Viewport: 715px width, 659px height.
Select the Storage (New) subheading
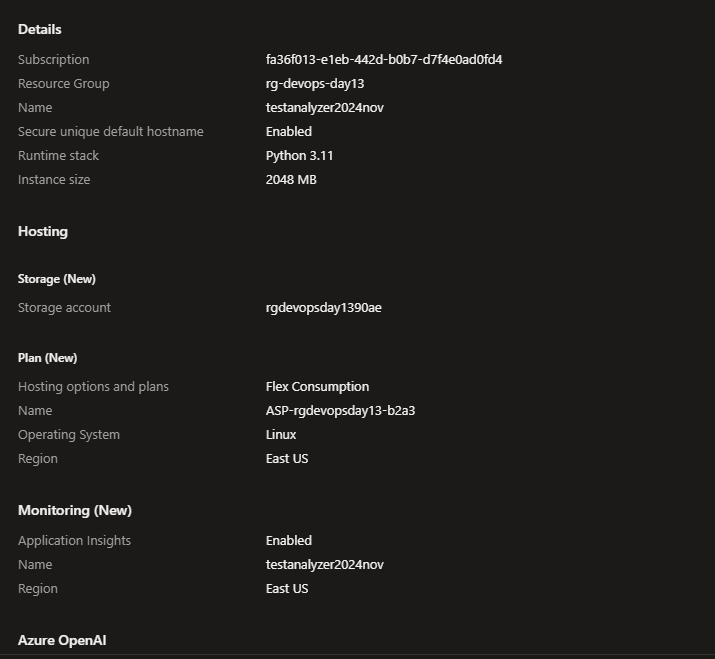pyautogui.click(x=57, y=279)
